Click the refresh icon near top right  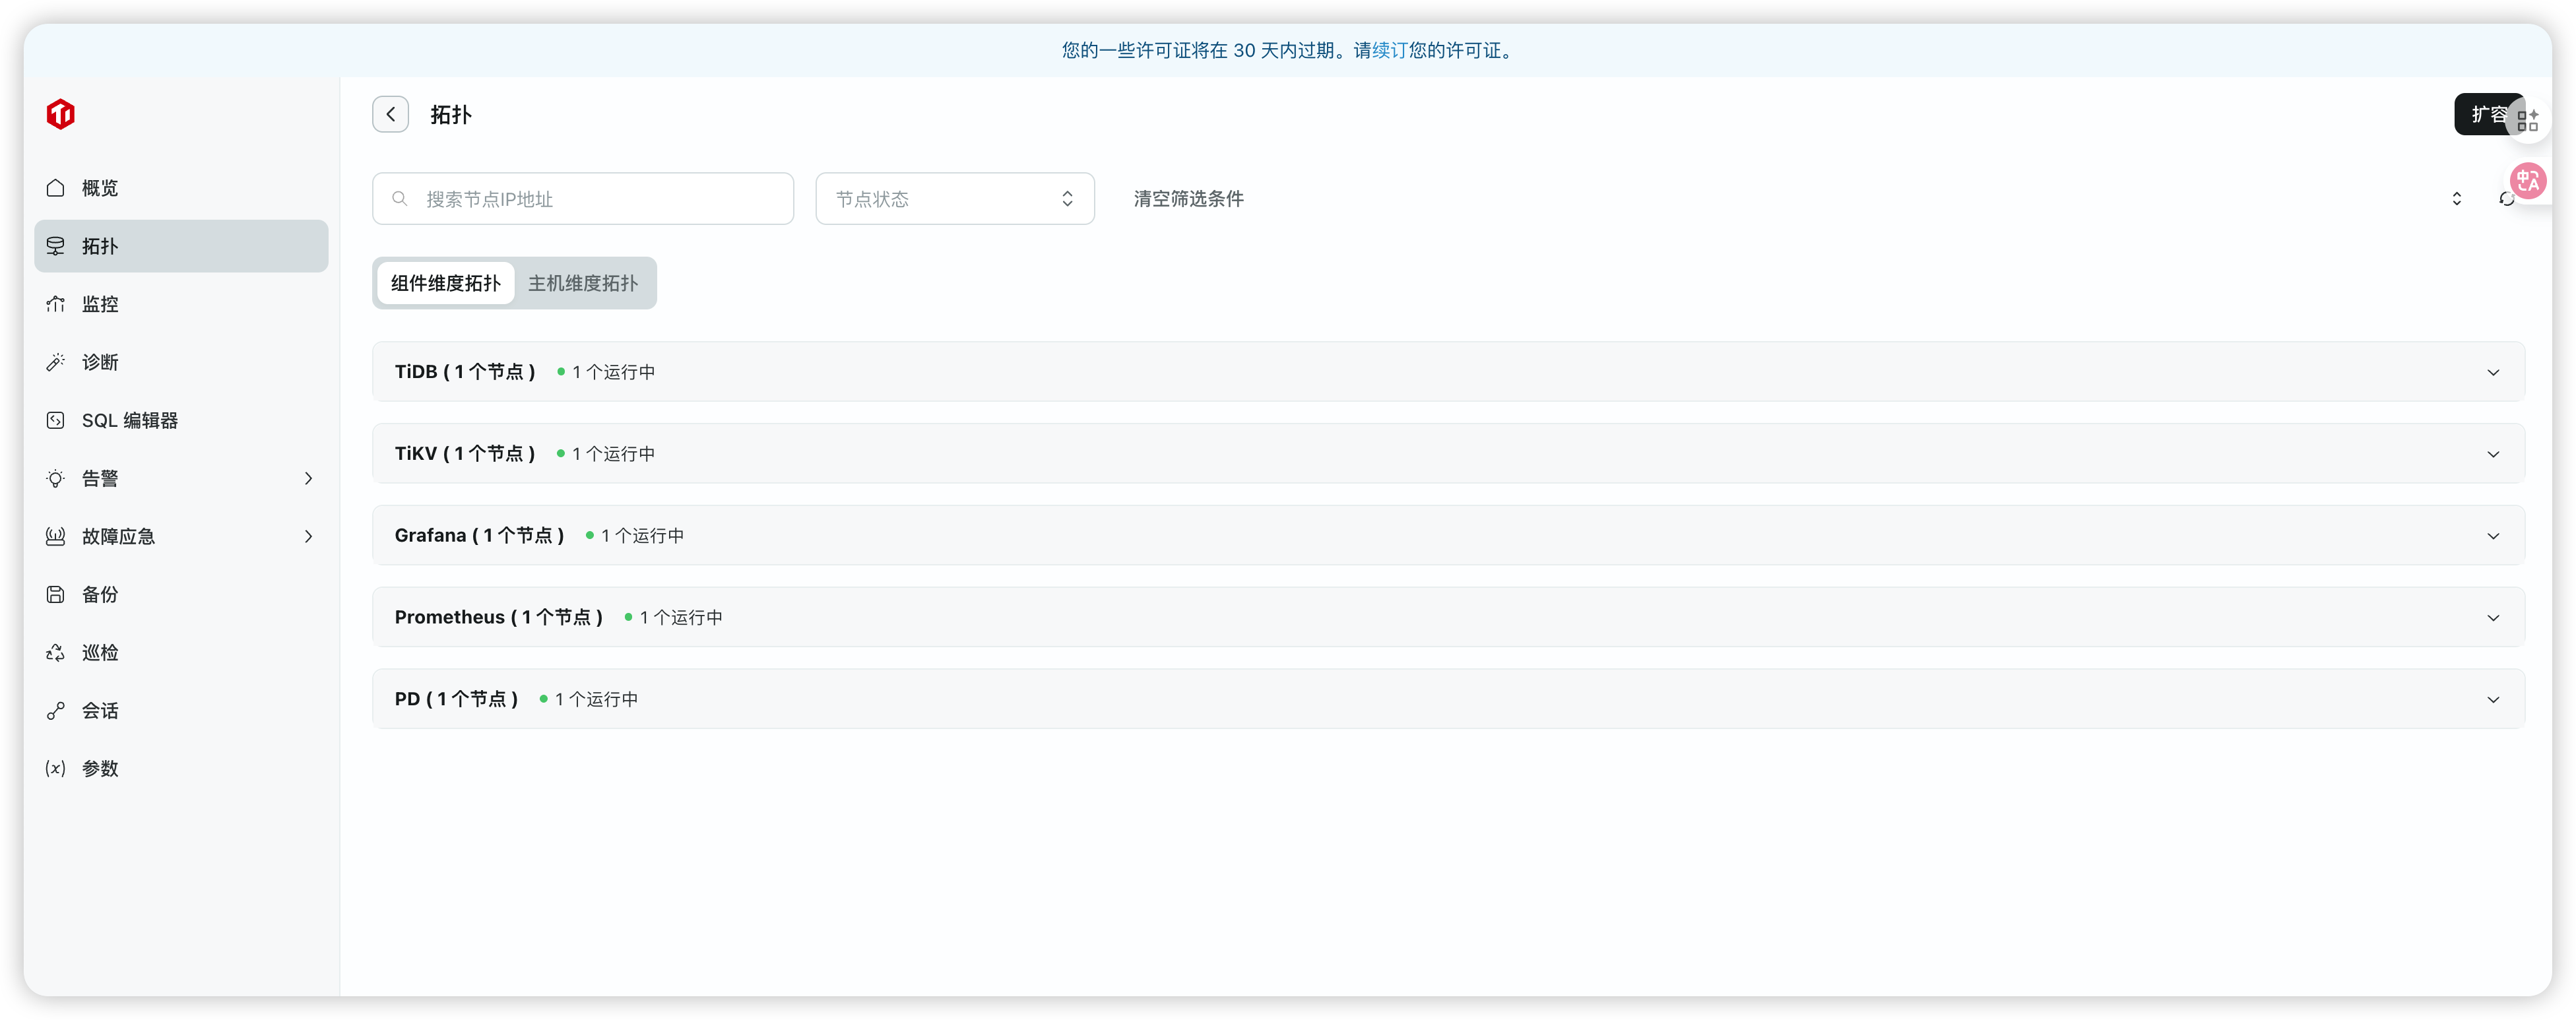[x=2506, y=199]
